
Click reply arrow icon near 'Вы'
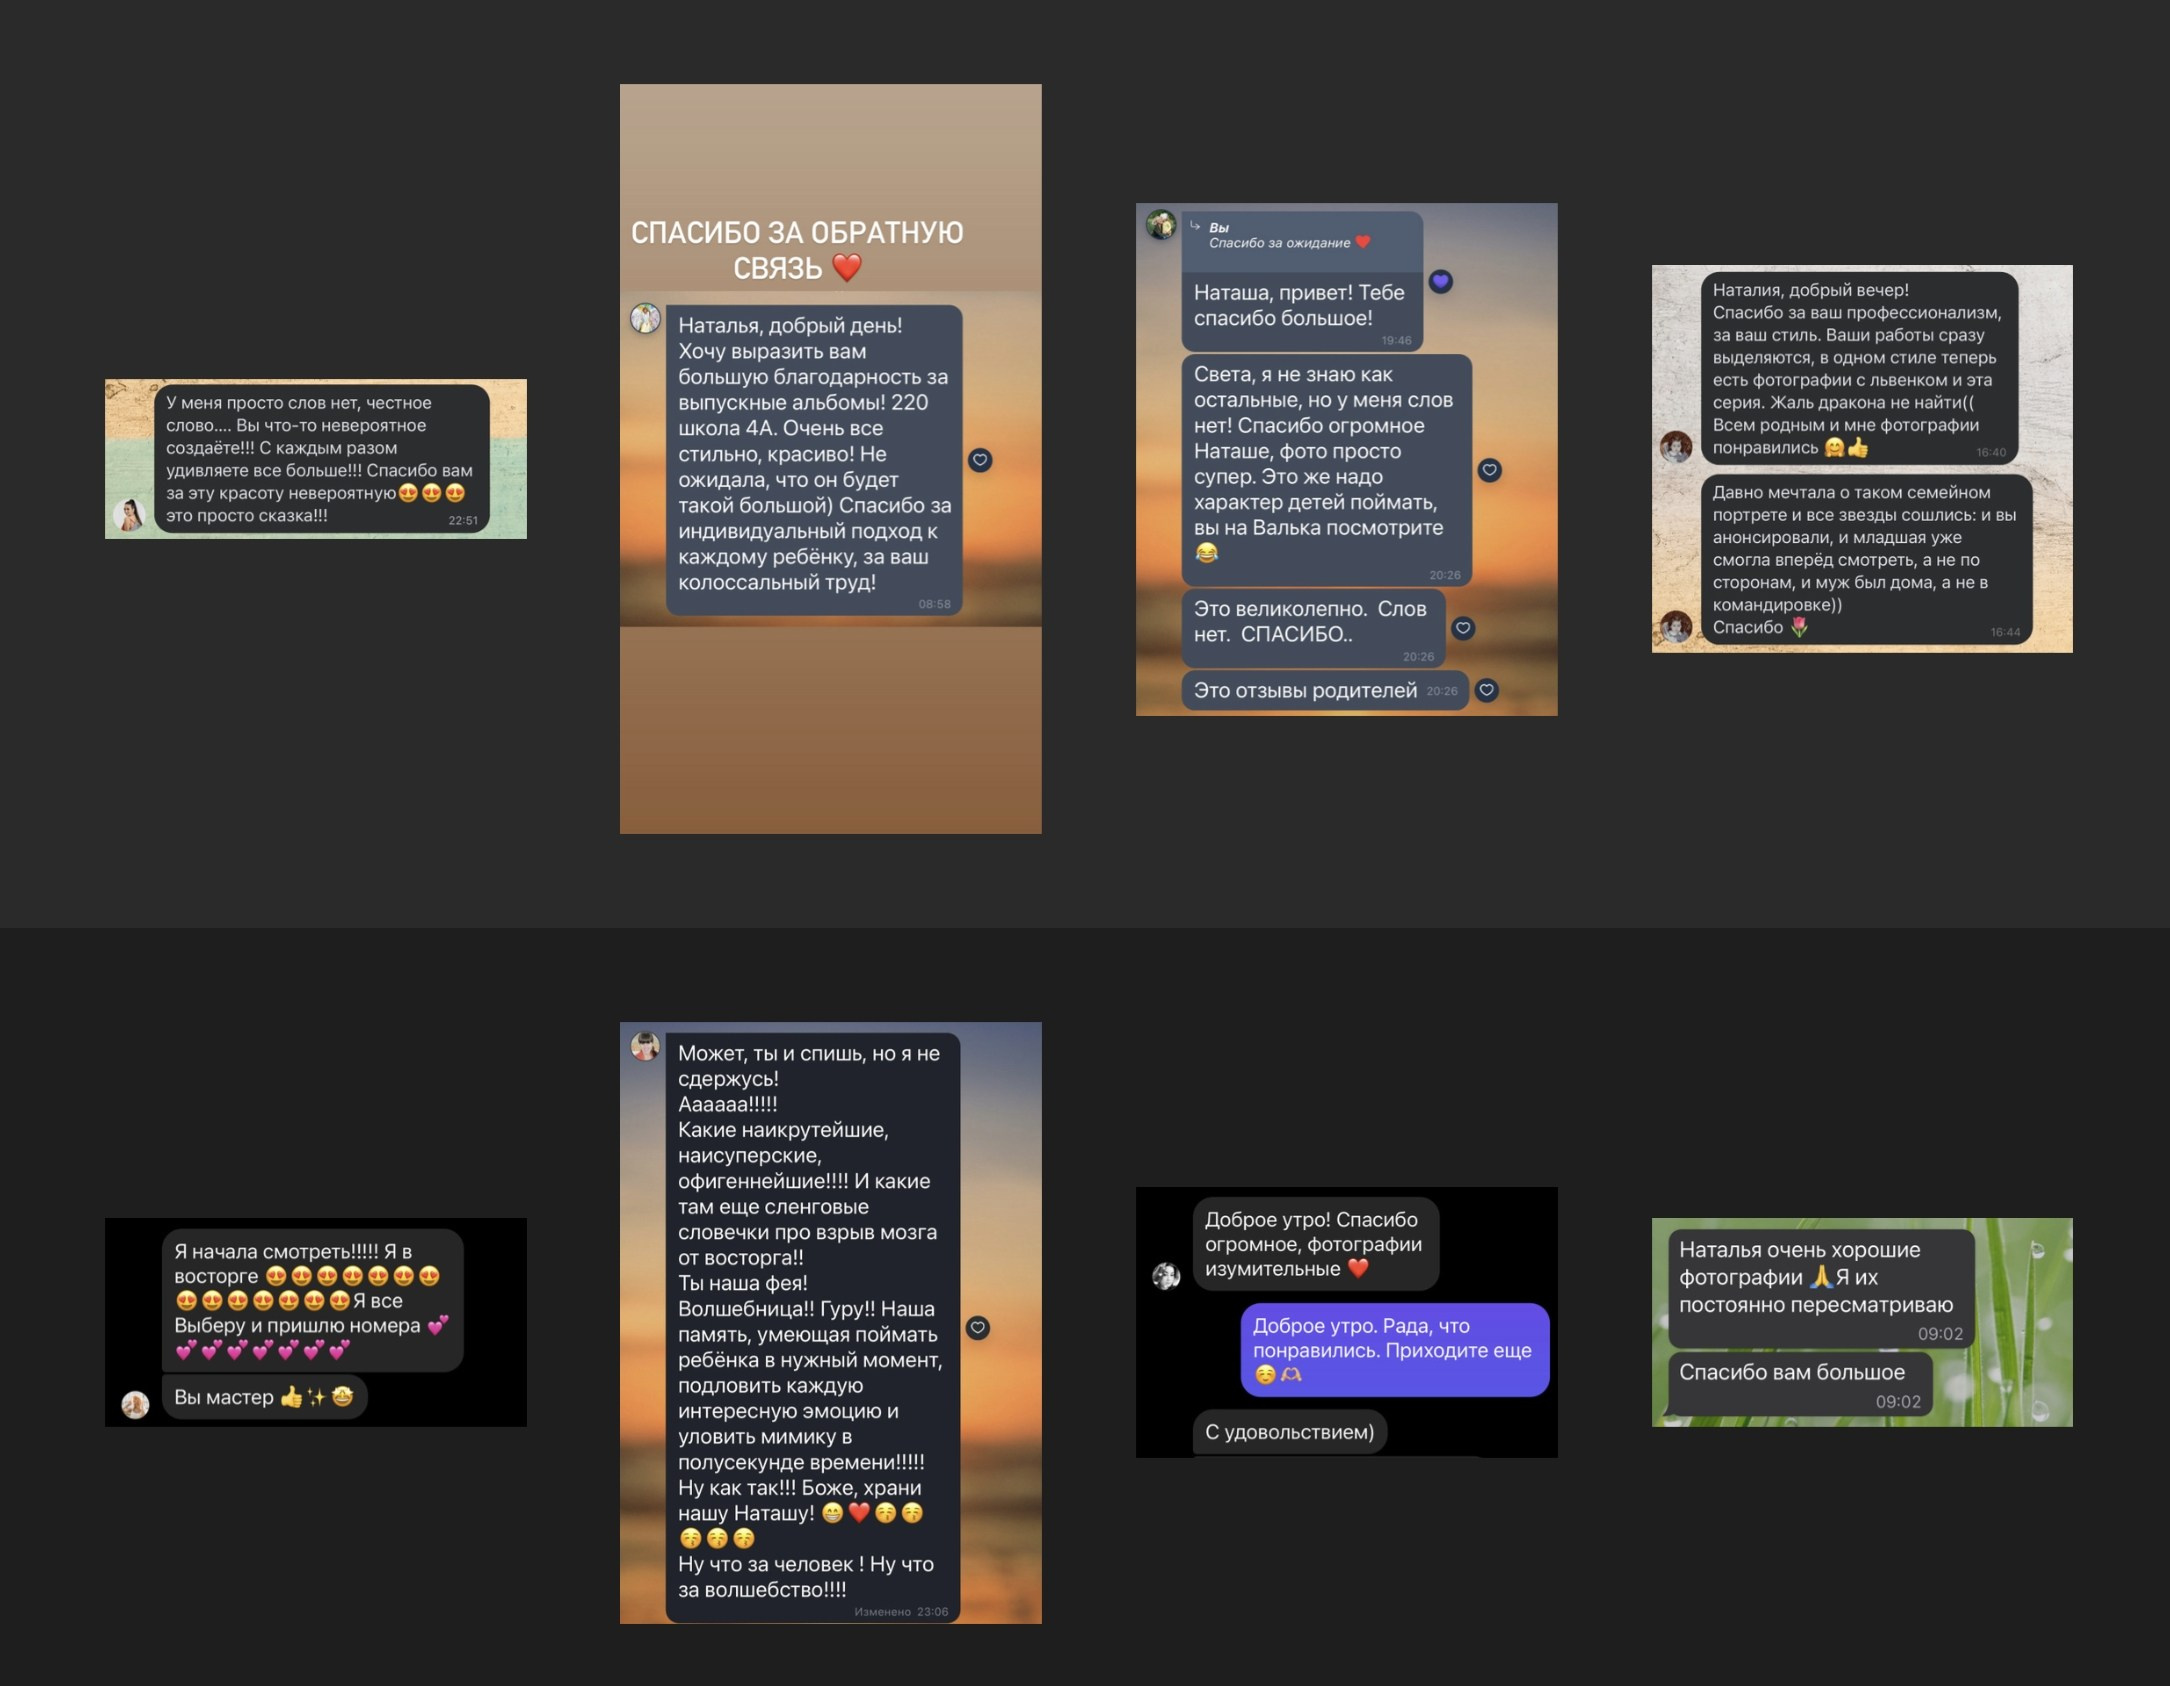pyautogui.click(x=1195, y=226)
